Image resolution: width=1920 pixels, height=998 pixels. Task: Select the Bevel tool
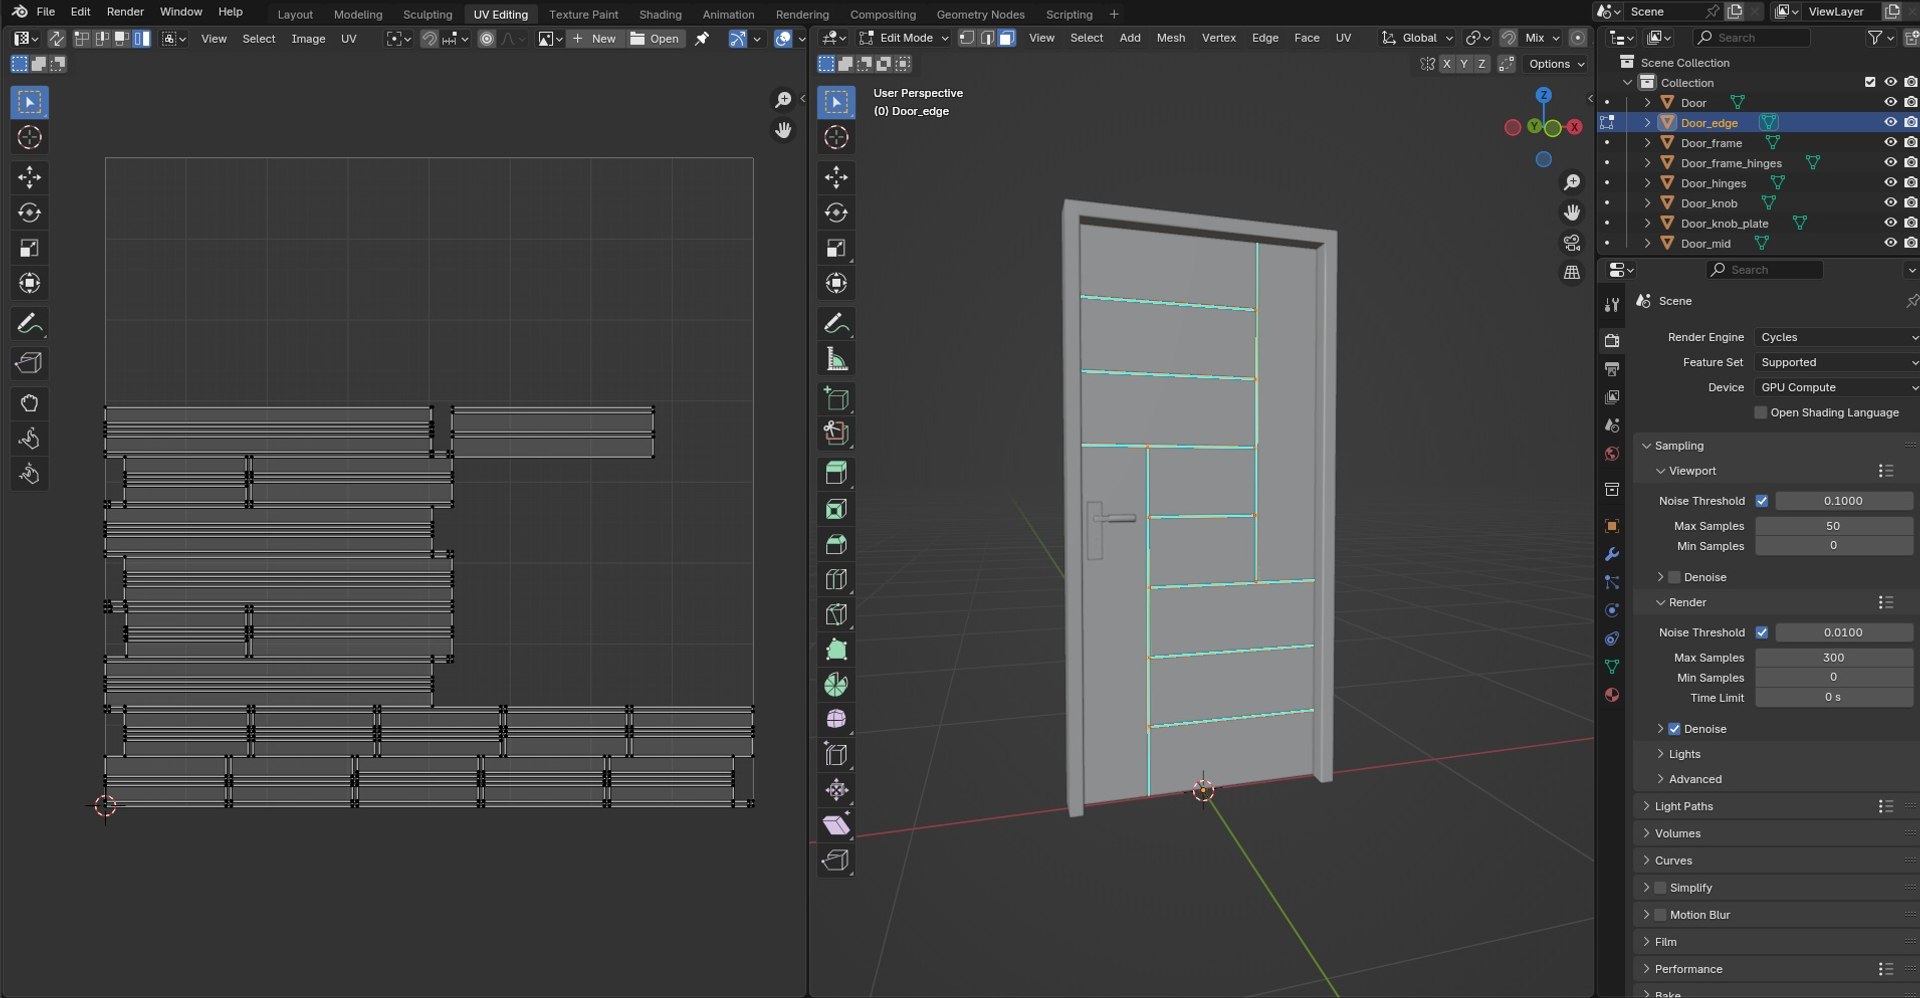836,544
